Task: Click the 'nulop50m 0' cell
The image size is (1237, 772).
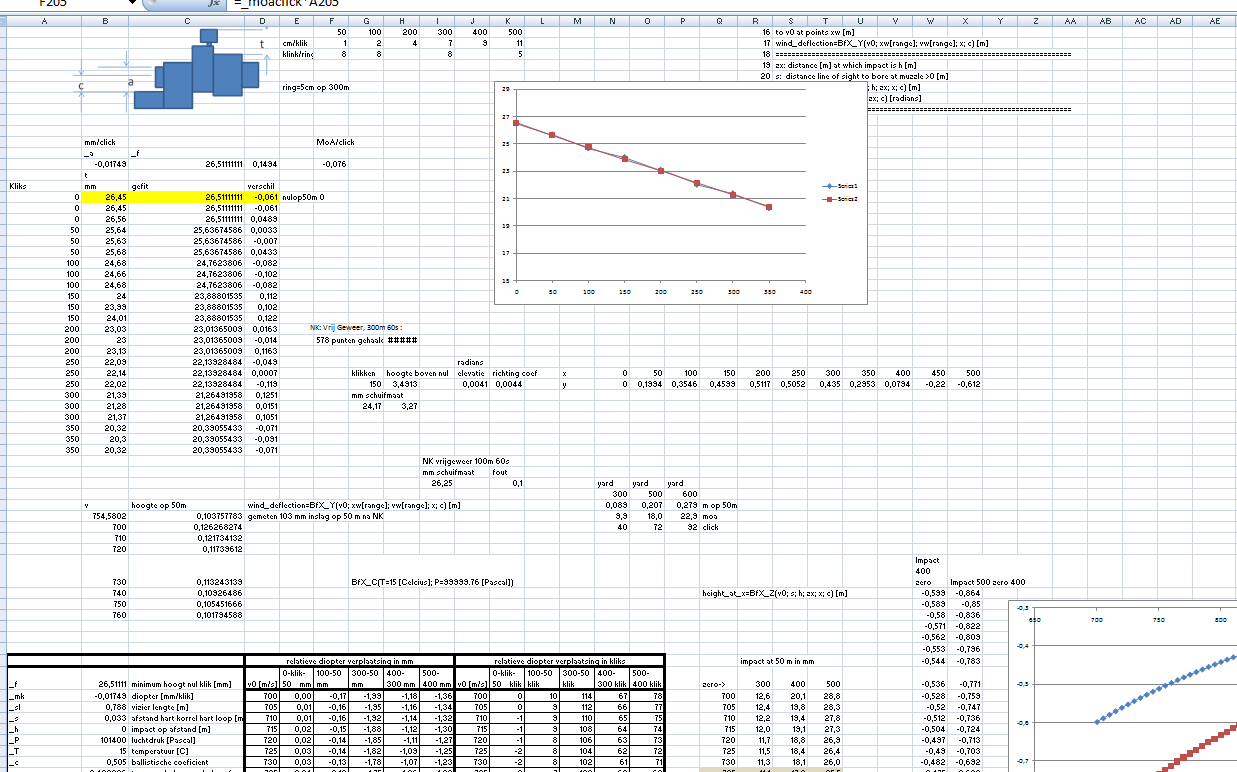Action: click(x=304, y=197)
